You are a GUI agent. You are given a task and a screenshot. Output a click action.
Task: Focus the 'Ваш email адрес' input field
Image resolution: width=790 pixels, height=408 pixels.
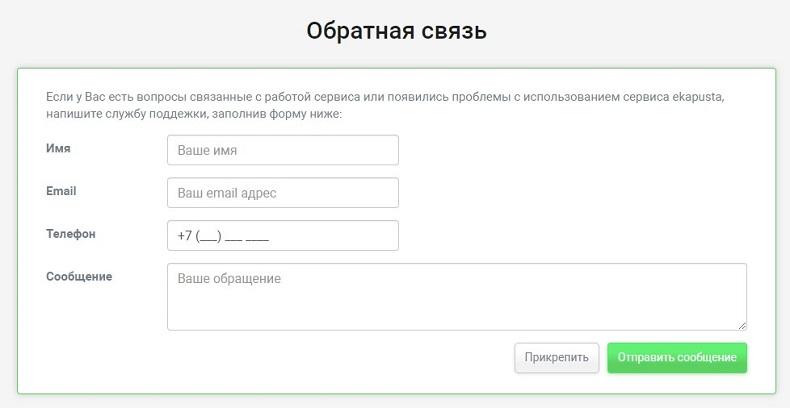coord(282,193)
